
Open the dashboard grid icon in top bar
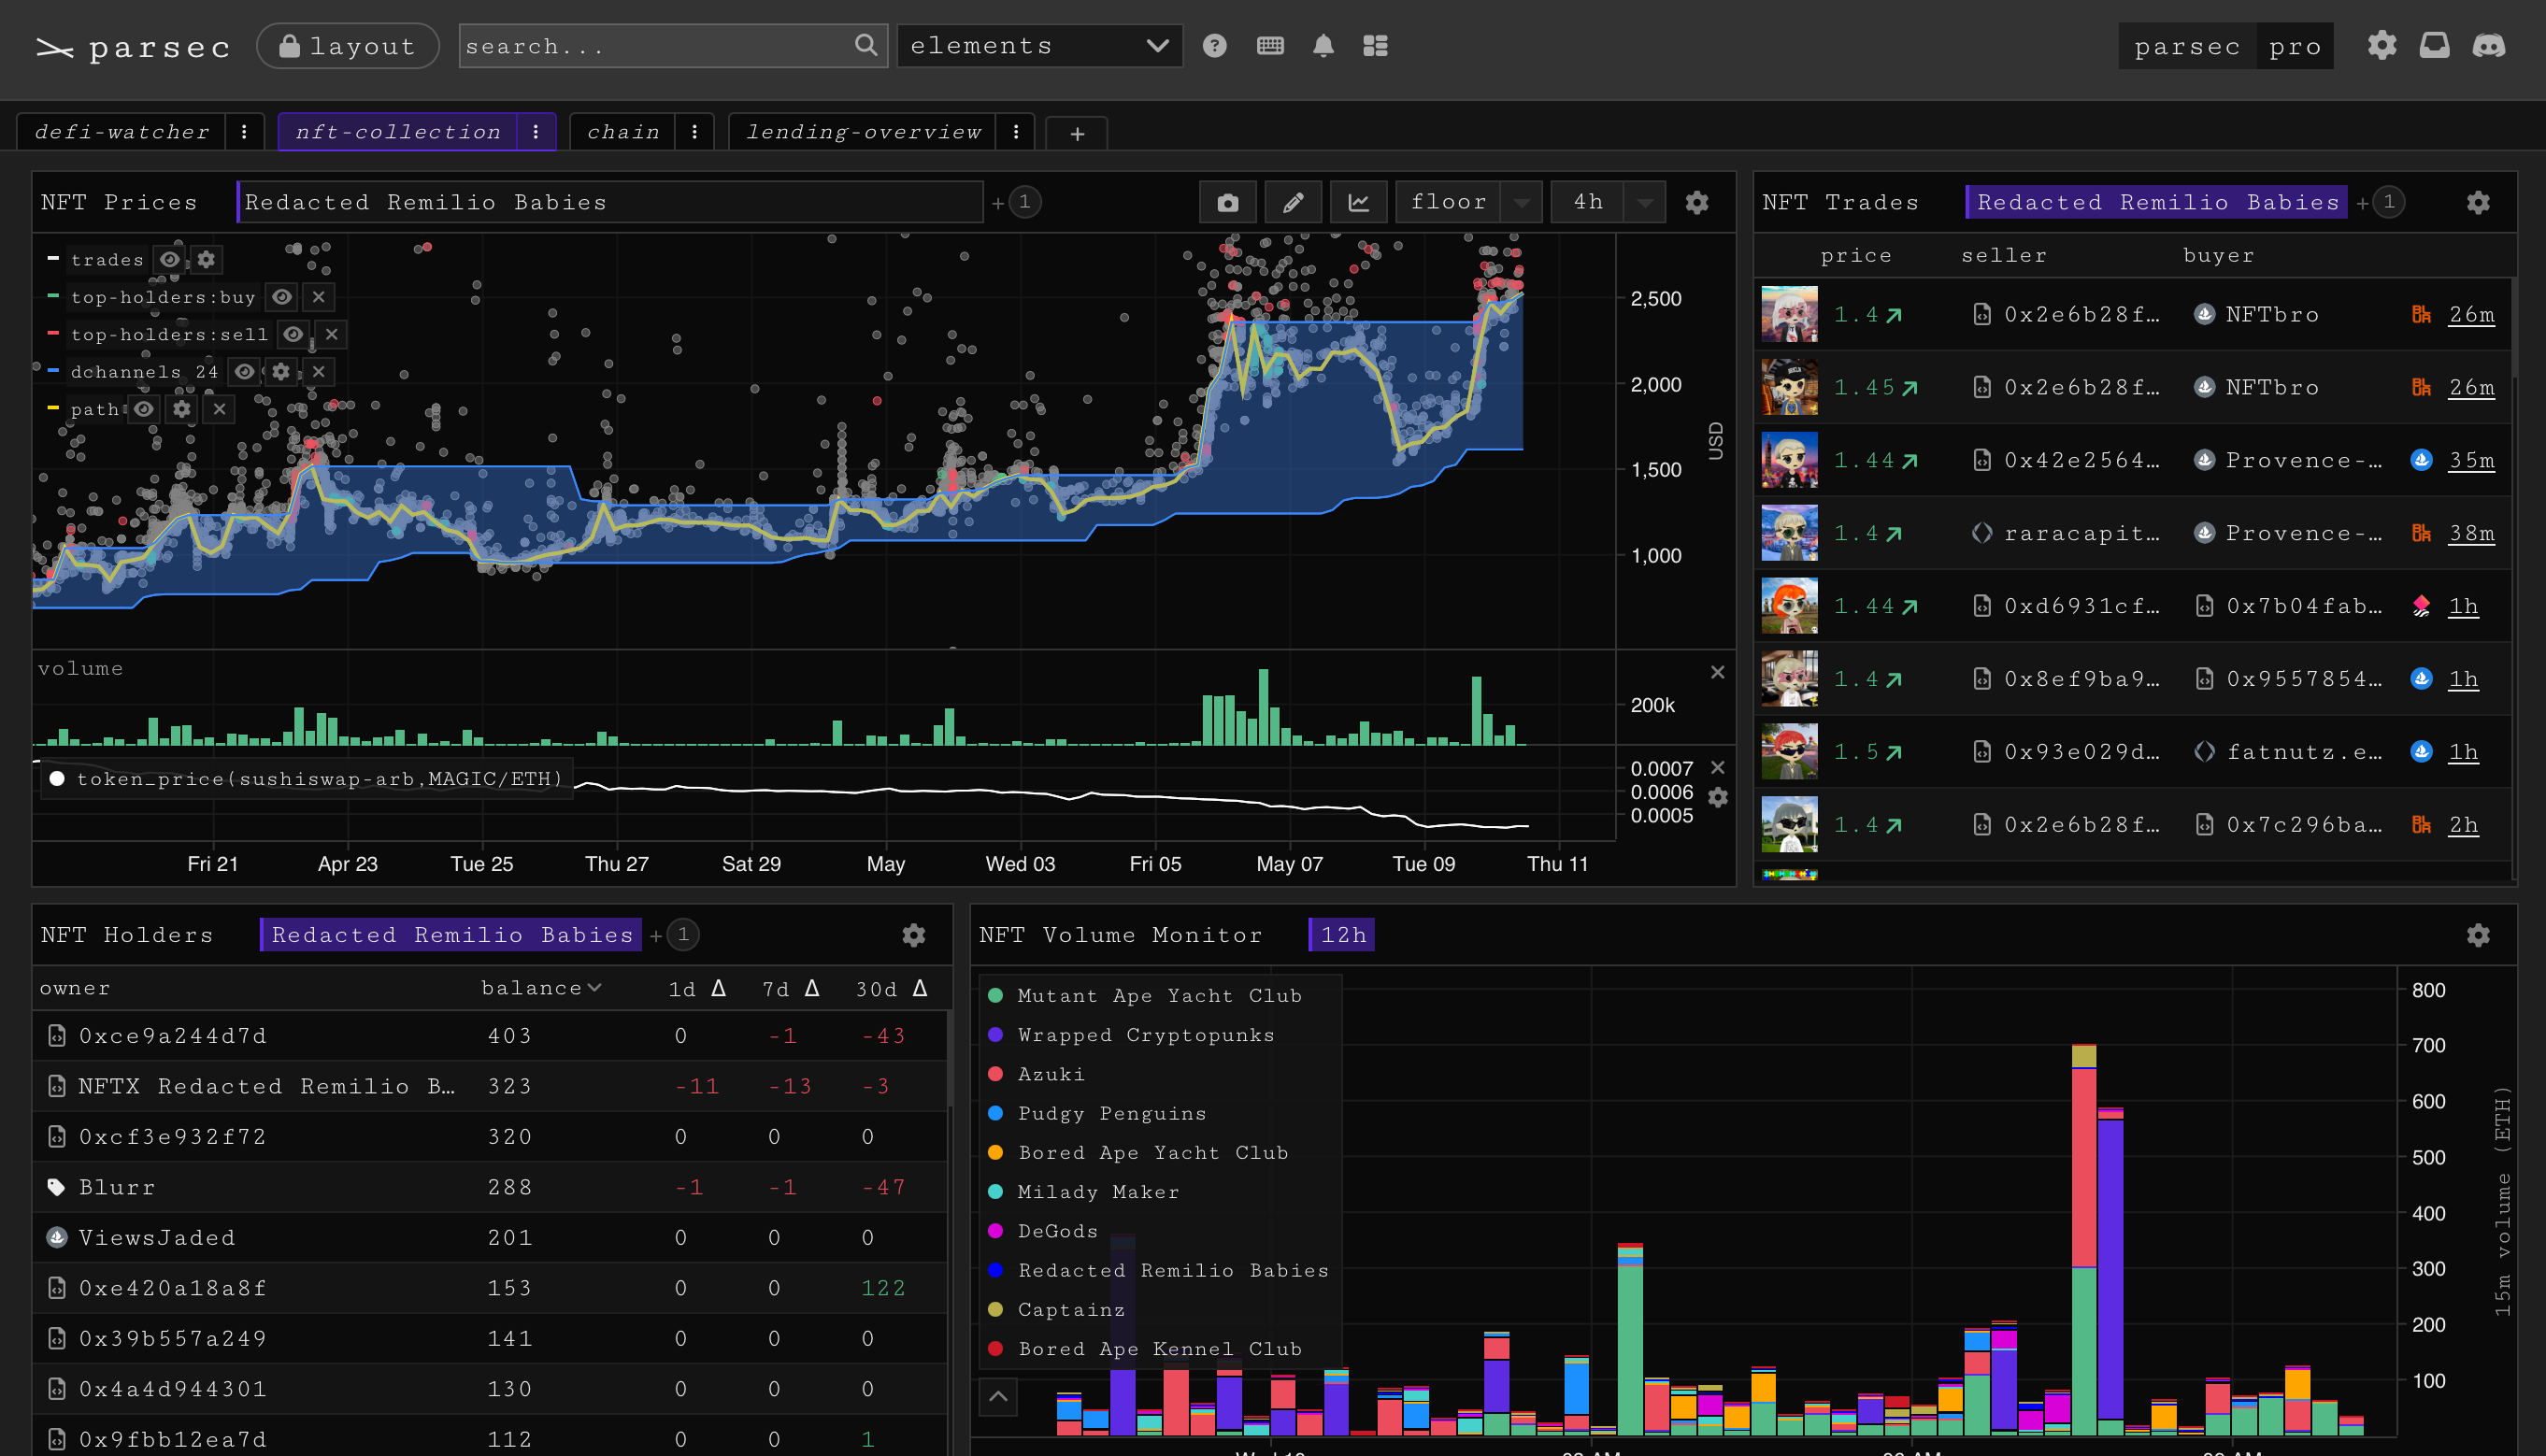(x=1375, y=46)
